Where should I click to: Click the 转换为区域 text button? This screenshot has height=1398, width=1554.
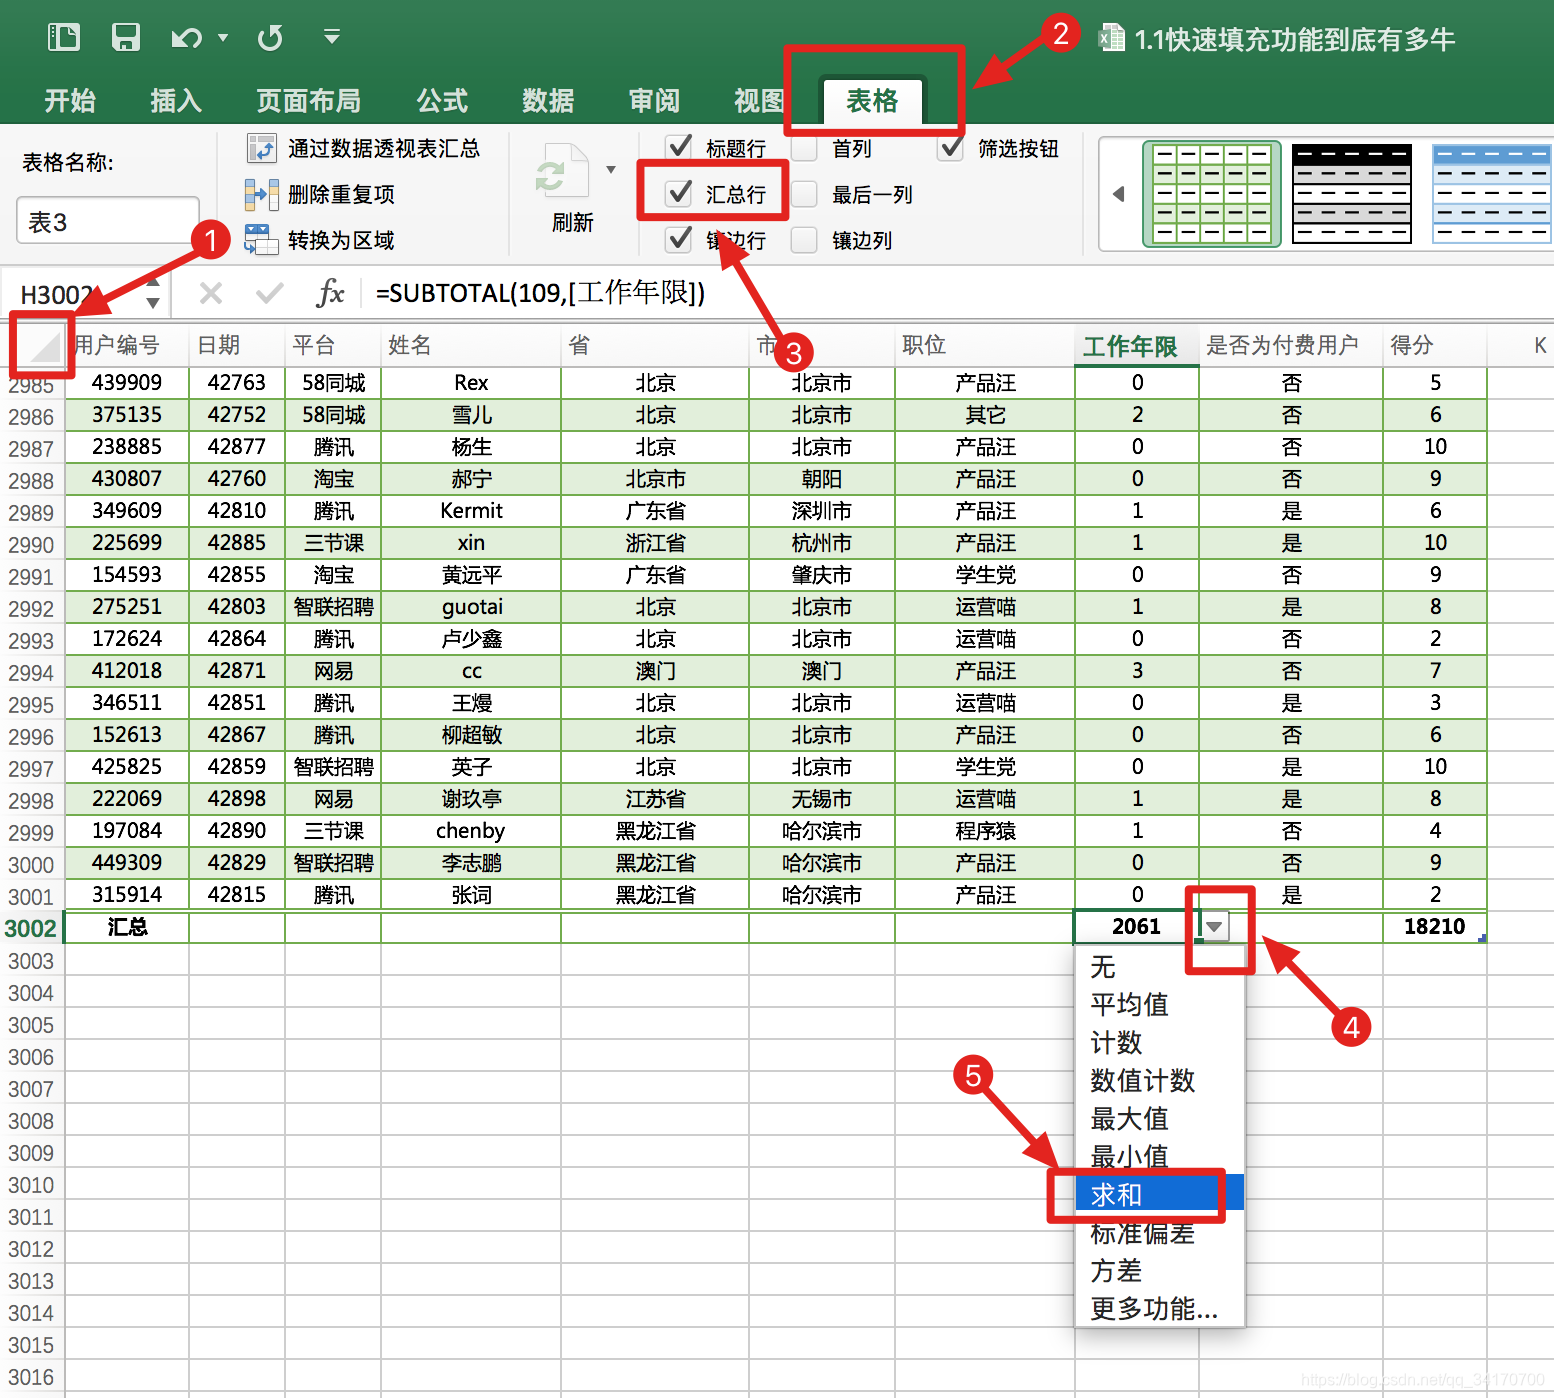(341, 240)
